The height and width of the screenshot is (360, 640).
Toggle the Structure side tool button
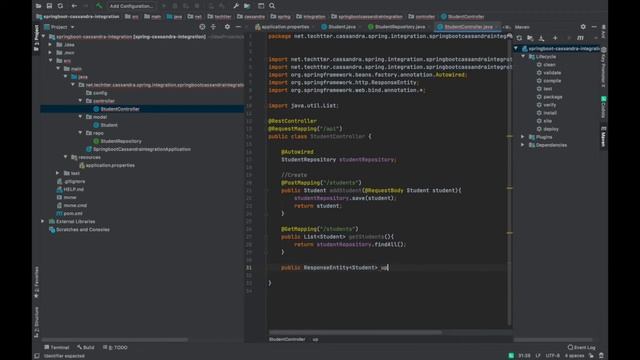(36, 322)
